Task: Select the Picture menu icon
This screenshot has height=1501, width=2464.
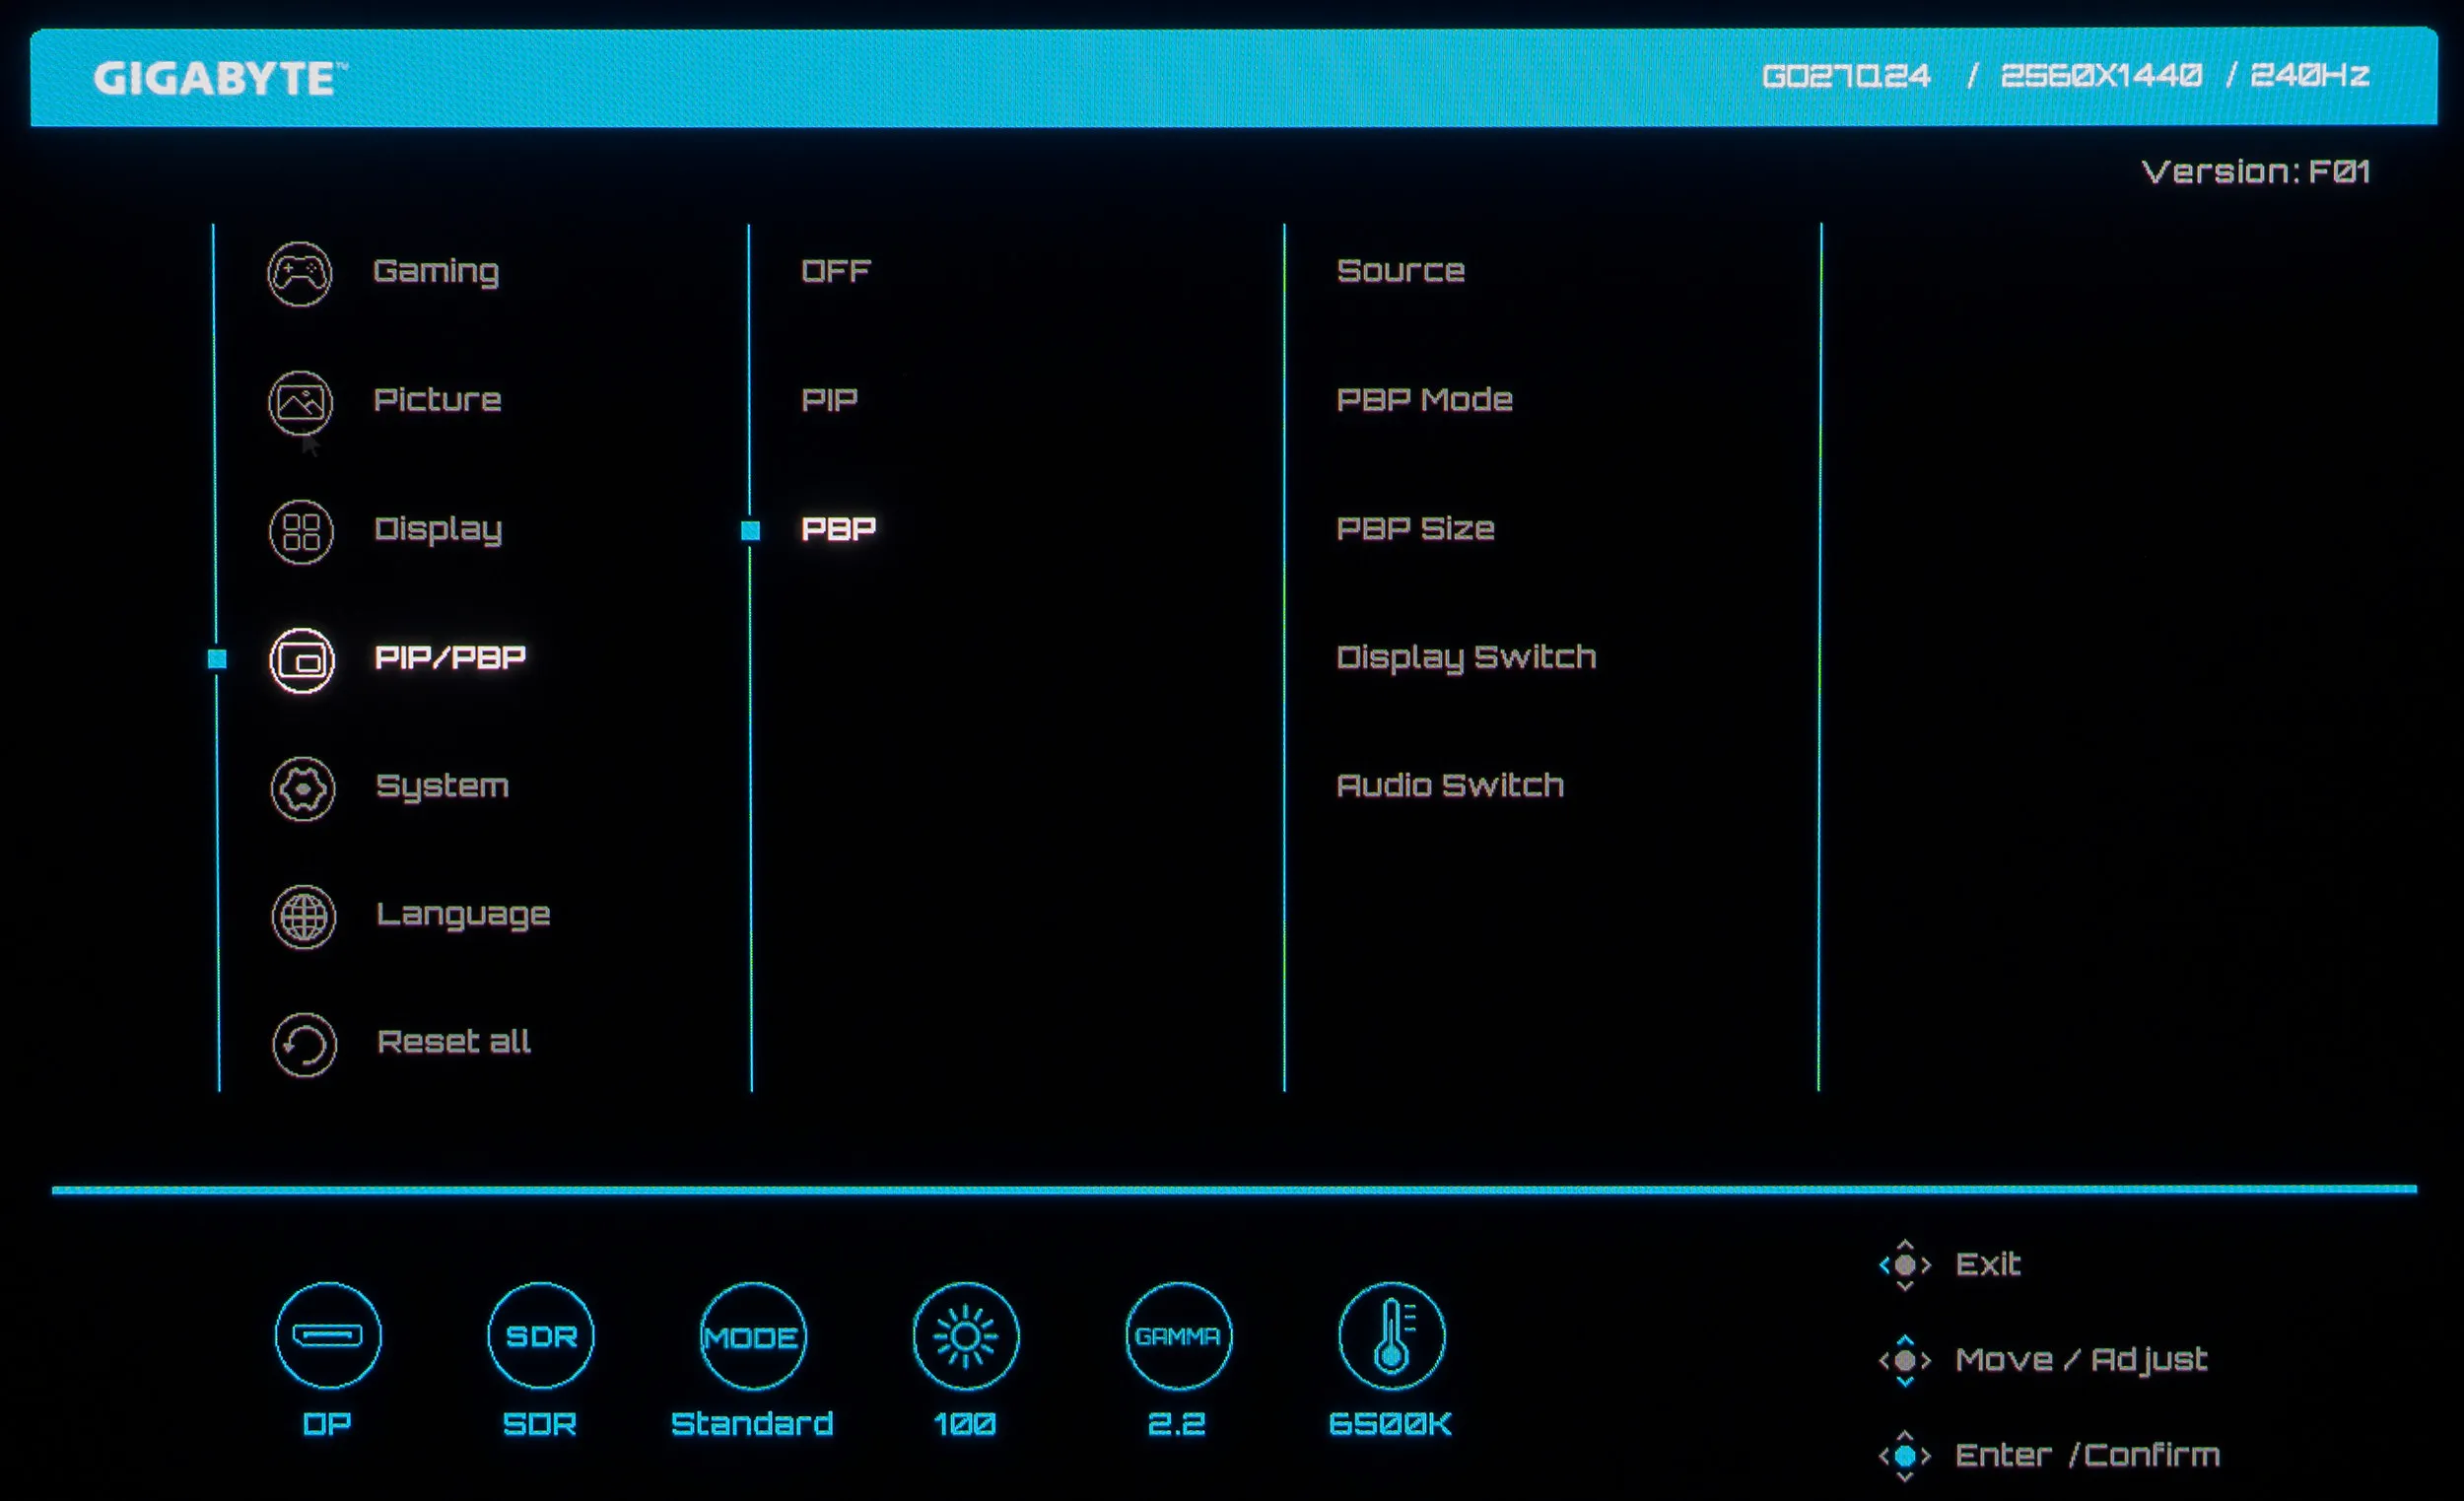Action: coord(300,402)
